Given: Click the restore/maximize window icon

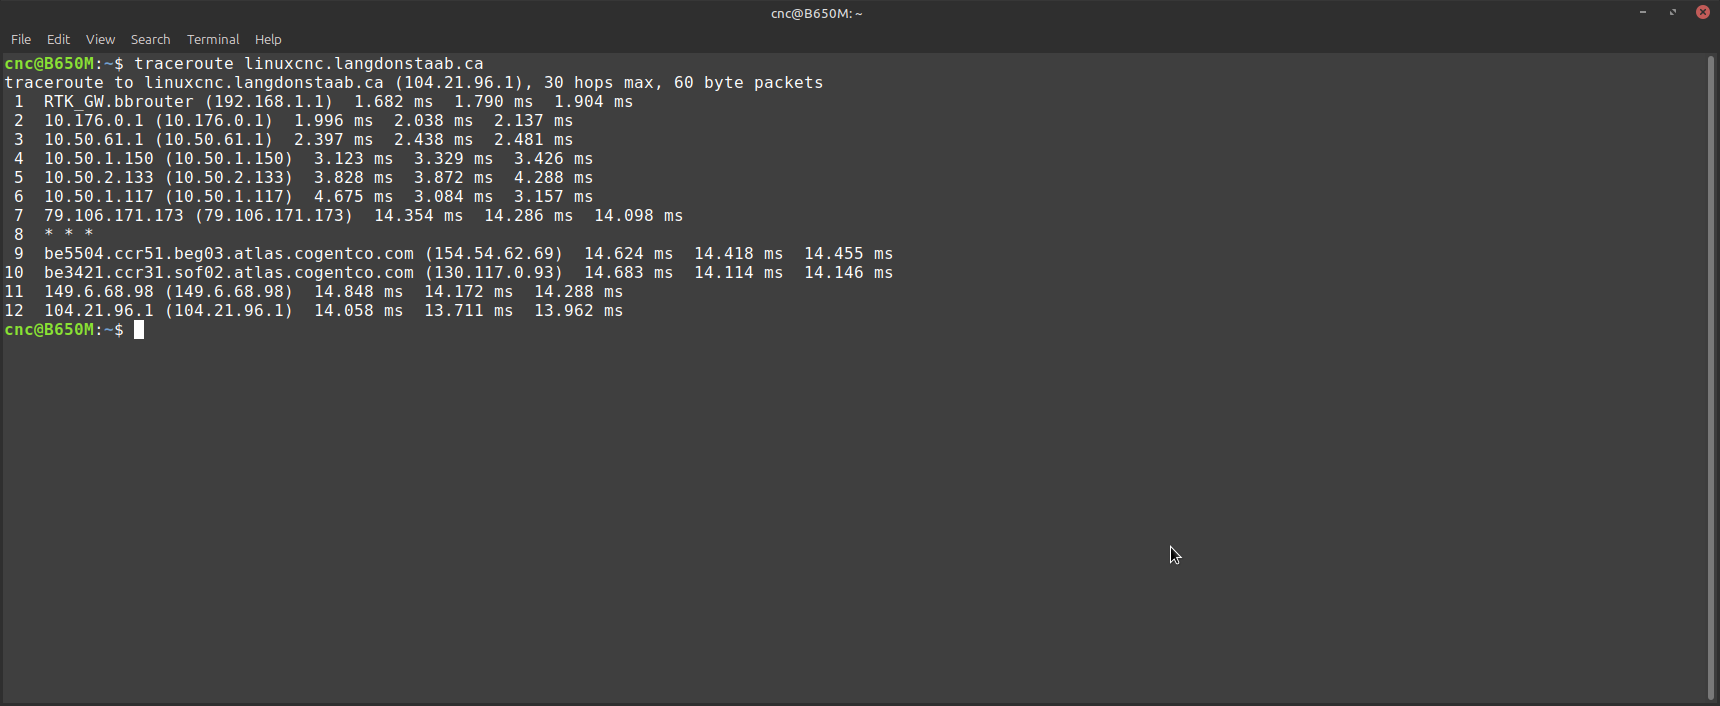Looking at the screenshot, I should [1672, 12].
